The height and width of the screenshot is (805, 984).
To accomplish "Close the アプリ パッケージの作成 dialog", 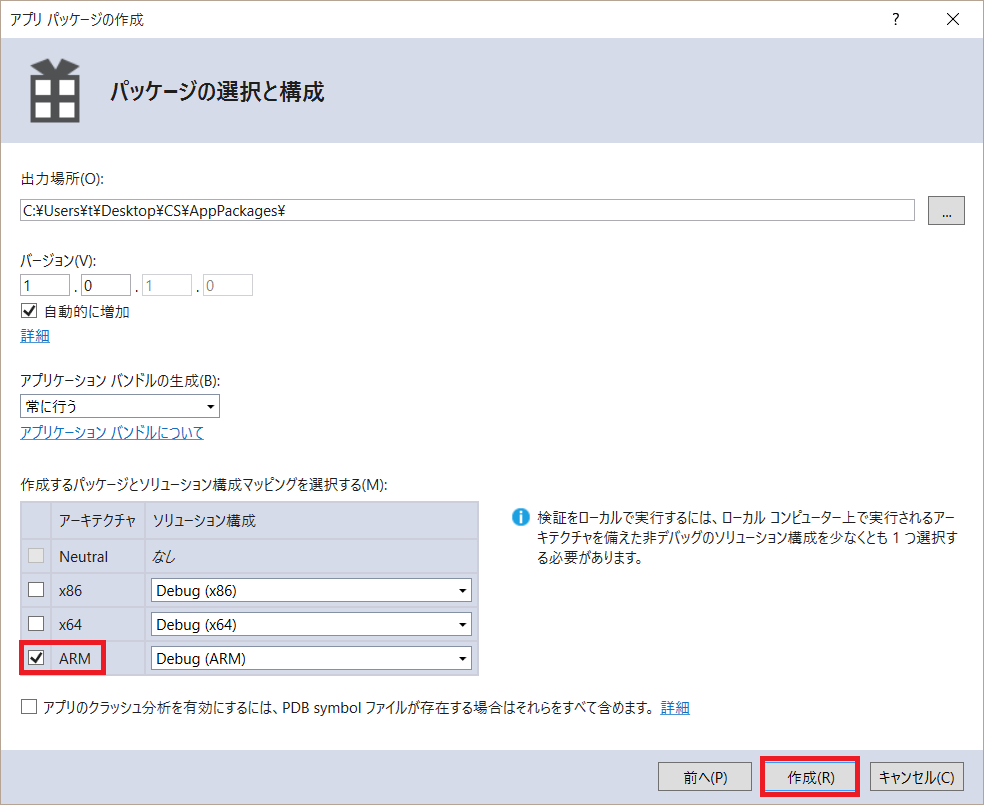I will click(952, 19).
